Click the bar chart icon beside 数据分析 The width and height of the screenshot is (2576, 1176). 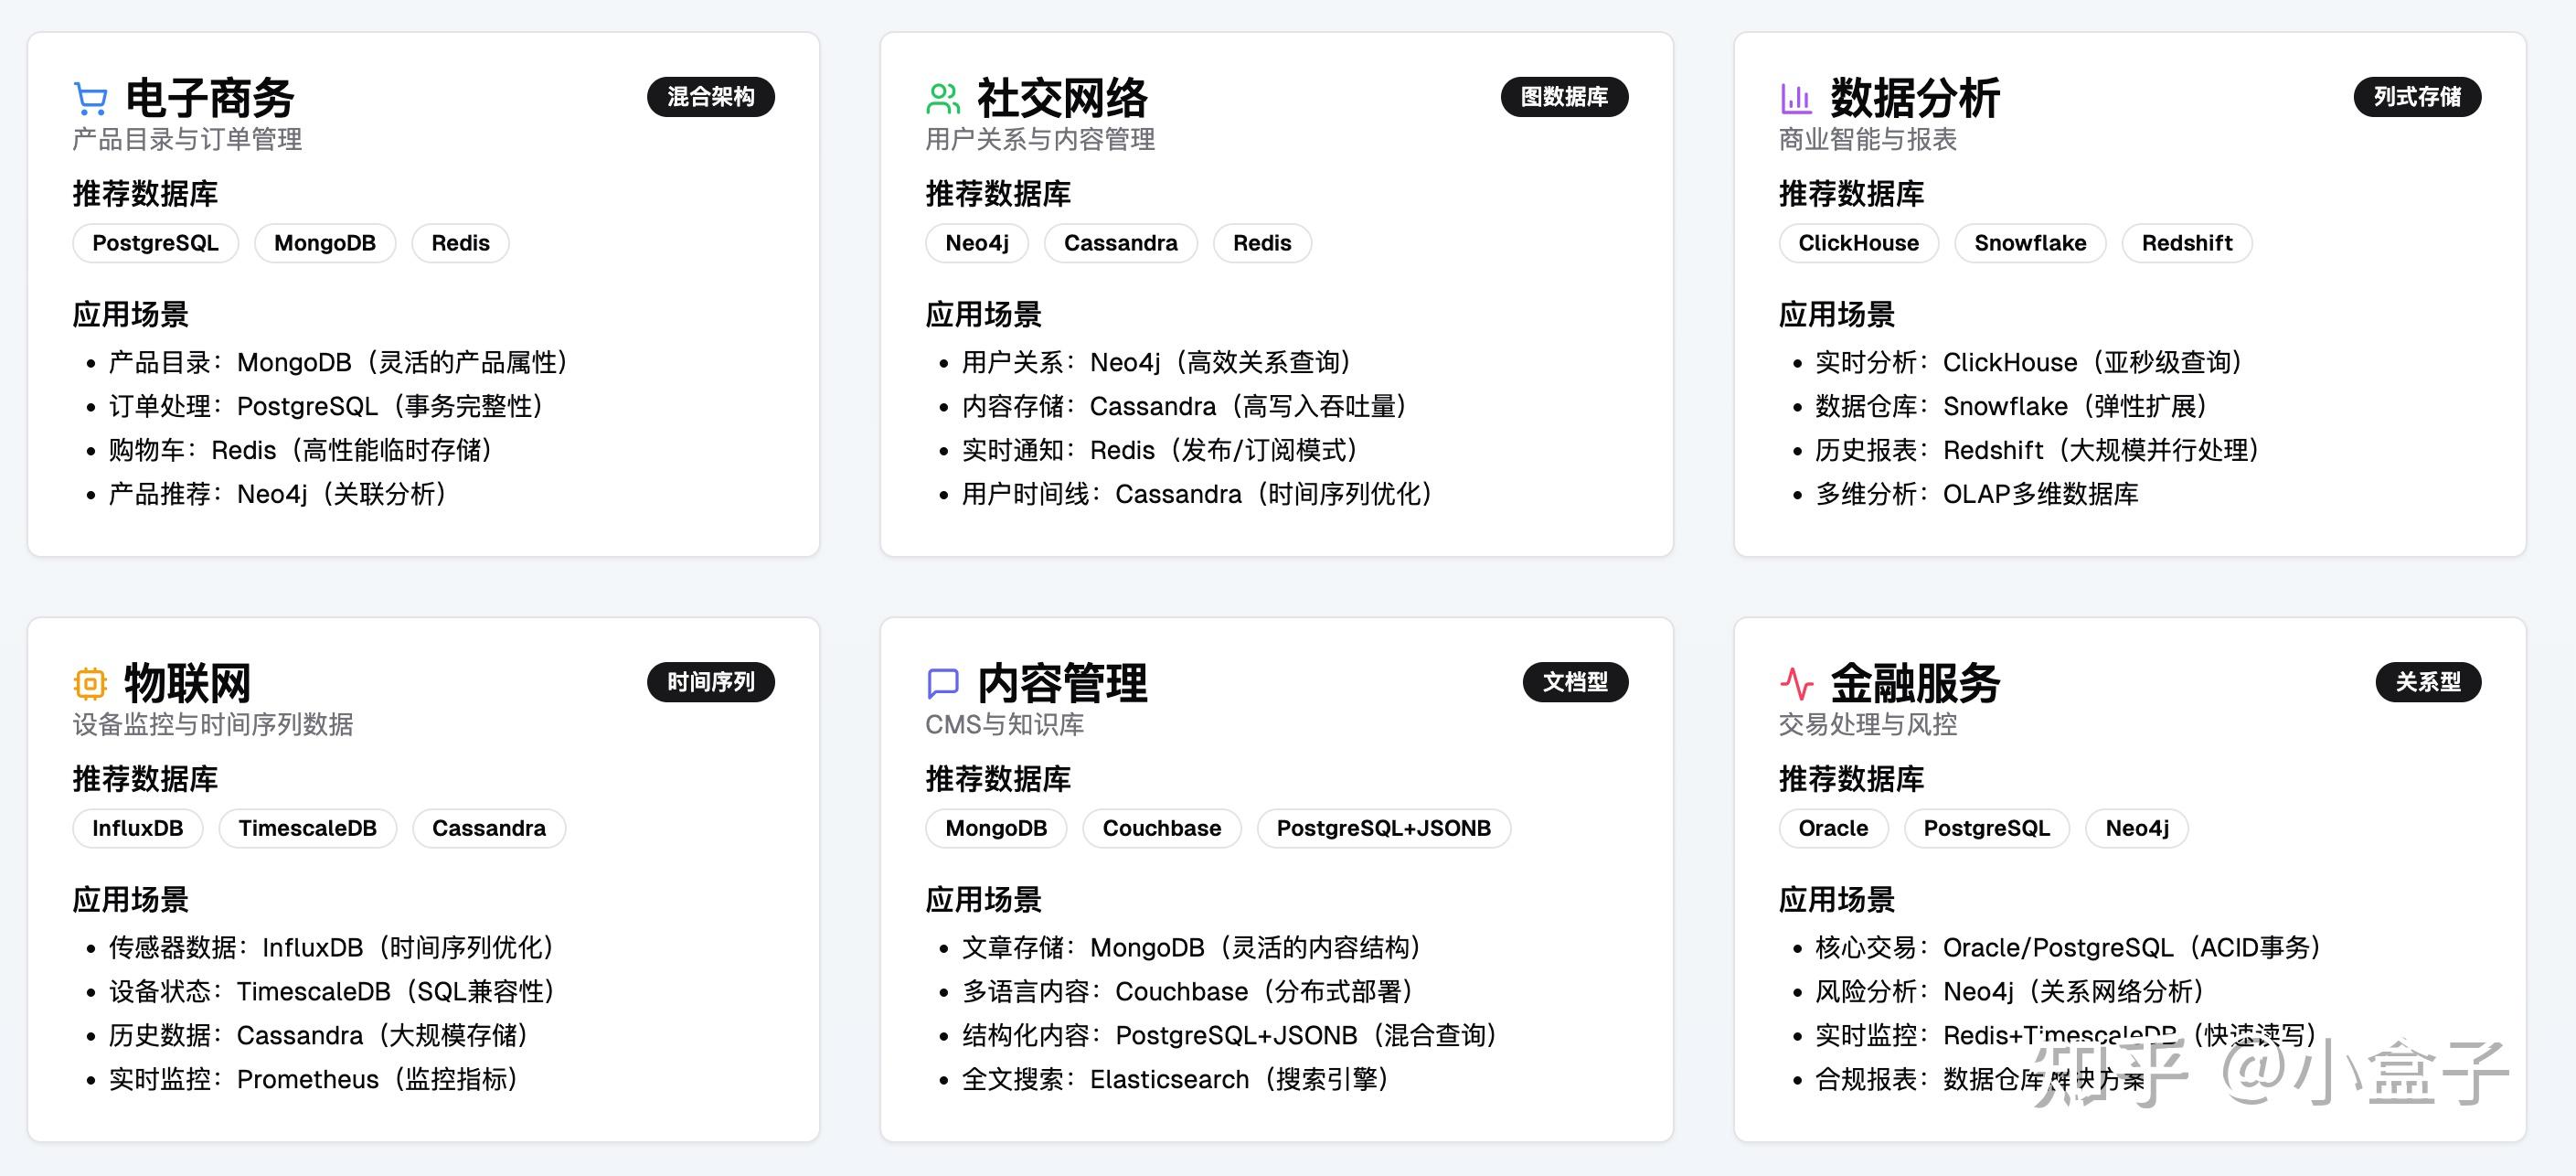click(1796, 98)
